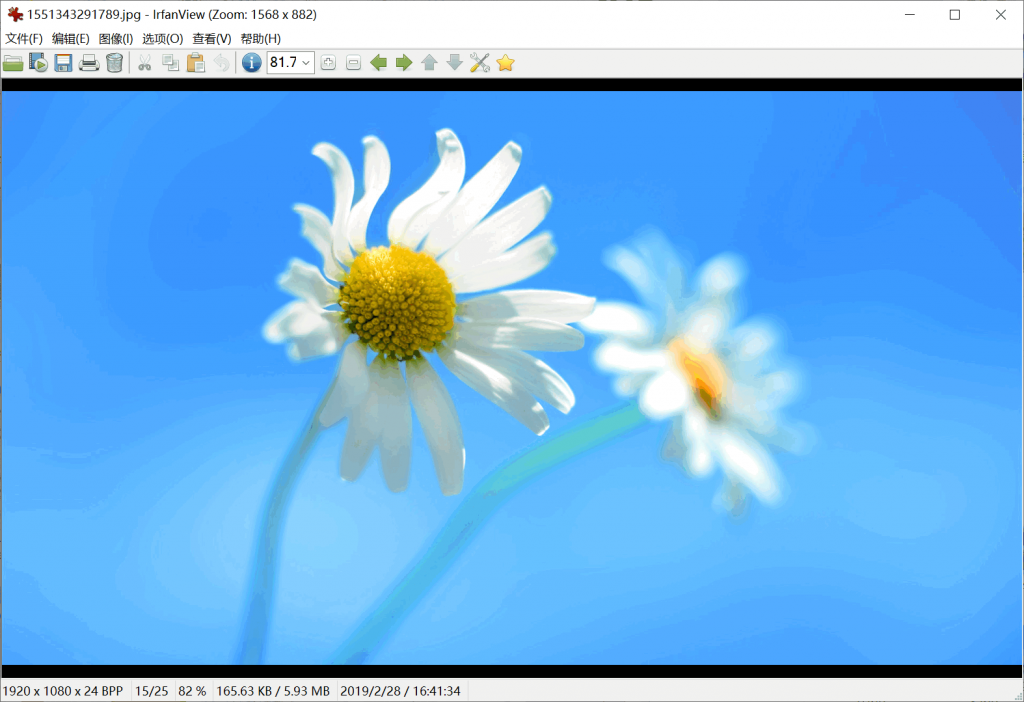Start slideshow from the toolbar
This screenshot has height=702, width=1024.
(39, 63)
